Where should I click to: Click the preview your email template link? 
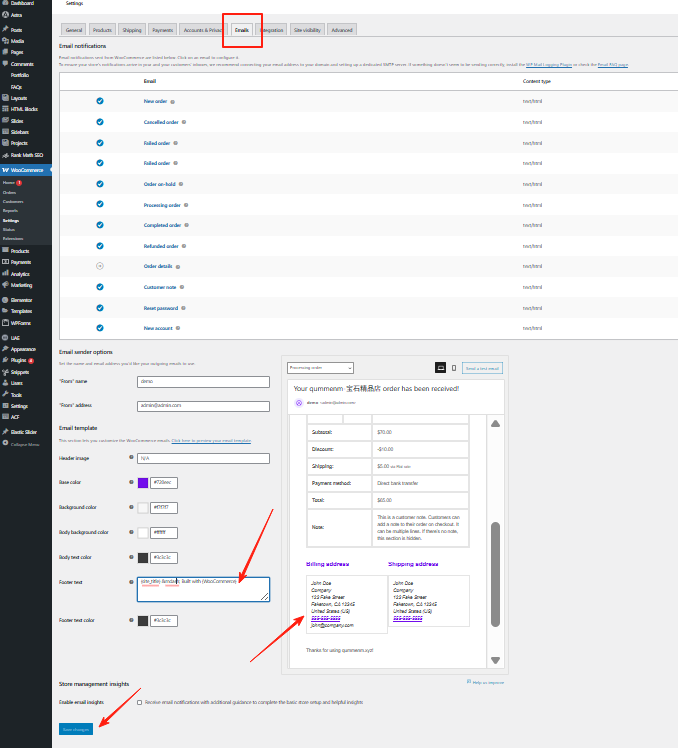point(211,441)
